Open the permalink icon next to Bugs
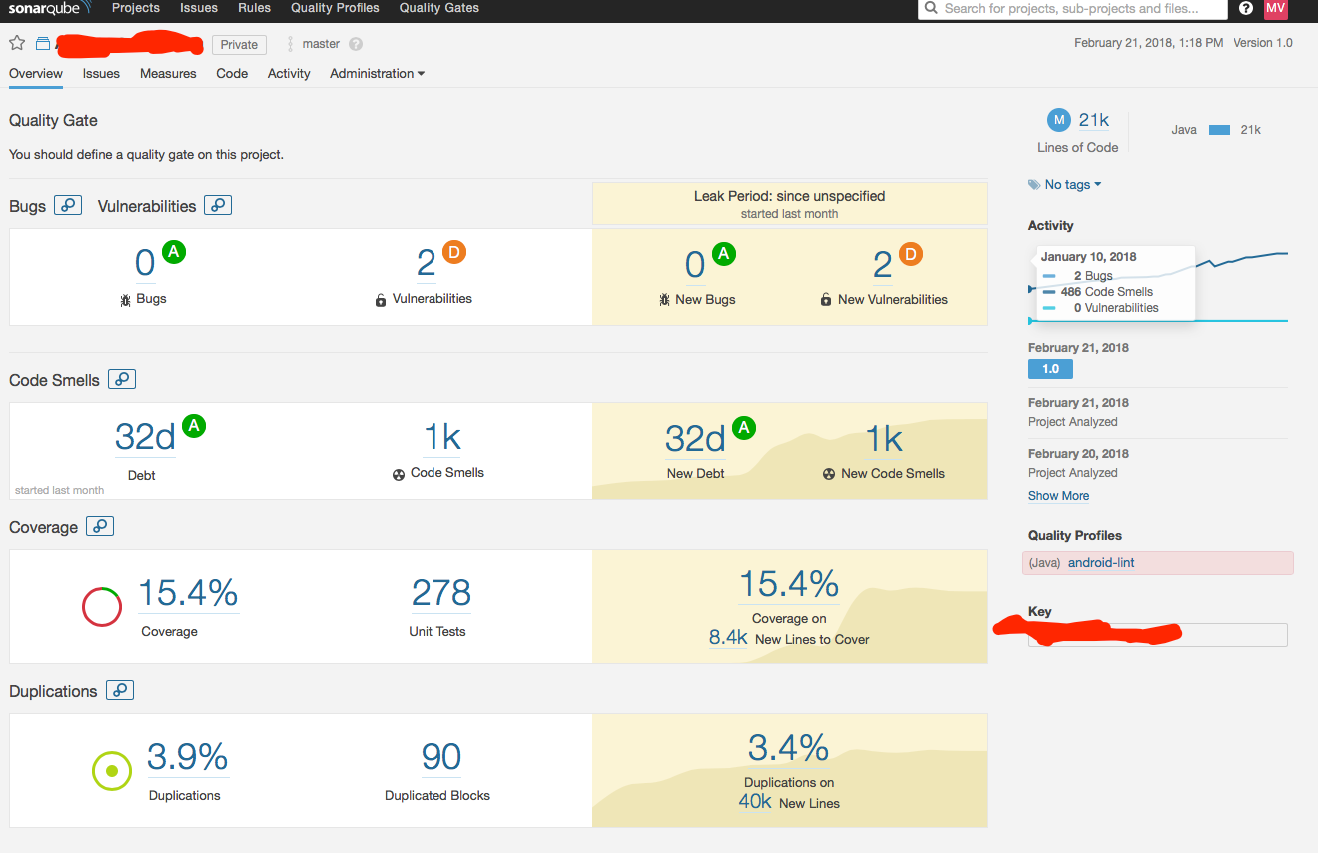This screenshot has width=1318, height=853. 67,204
